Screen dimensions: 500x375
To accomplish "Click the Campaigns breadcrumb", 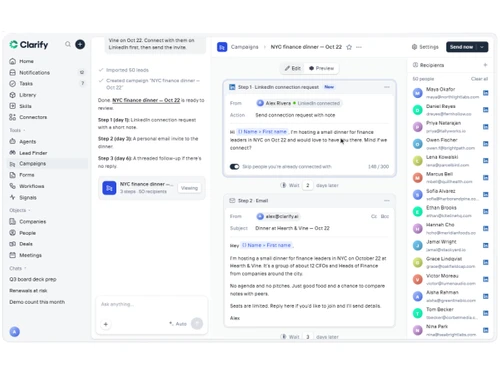I will (245, 47).
